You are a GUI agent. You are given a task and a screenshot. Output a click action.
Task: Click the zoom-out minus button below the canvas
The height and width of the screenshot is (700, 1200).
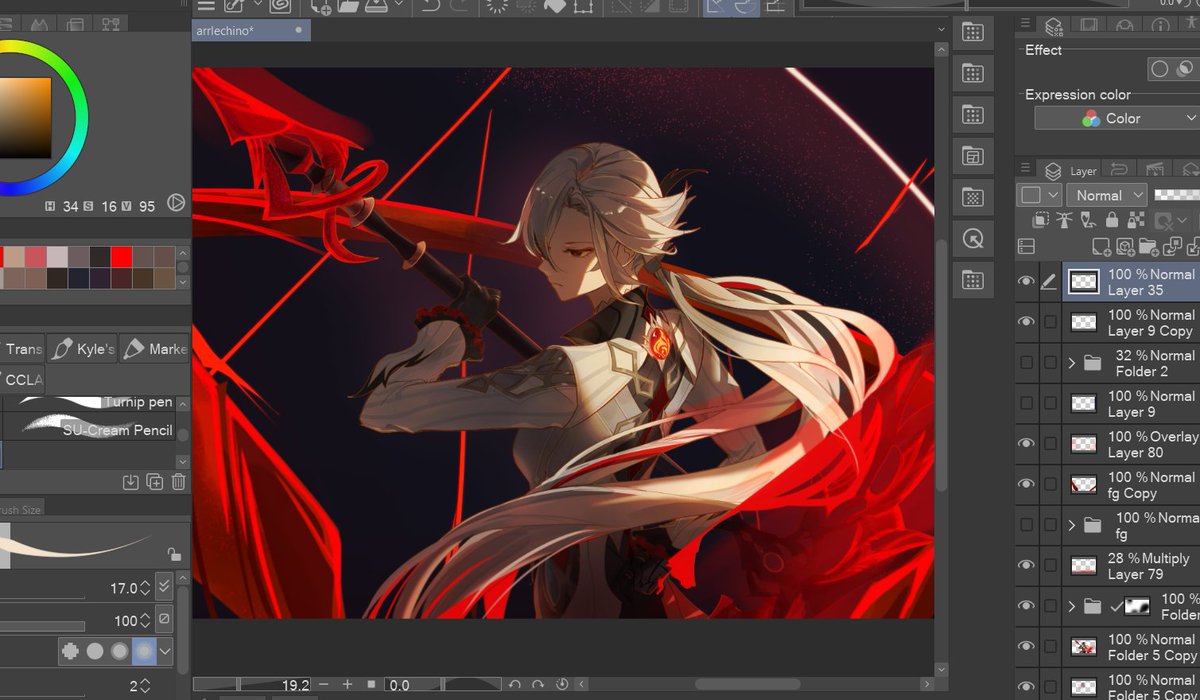[x=323, y=685]
